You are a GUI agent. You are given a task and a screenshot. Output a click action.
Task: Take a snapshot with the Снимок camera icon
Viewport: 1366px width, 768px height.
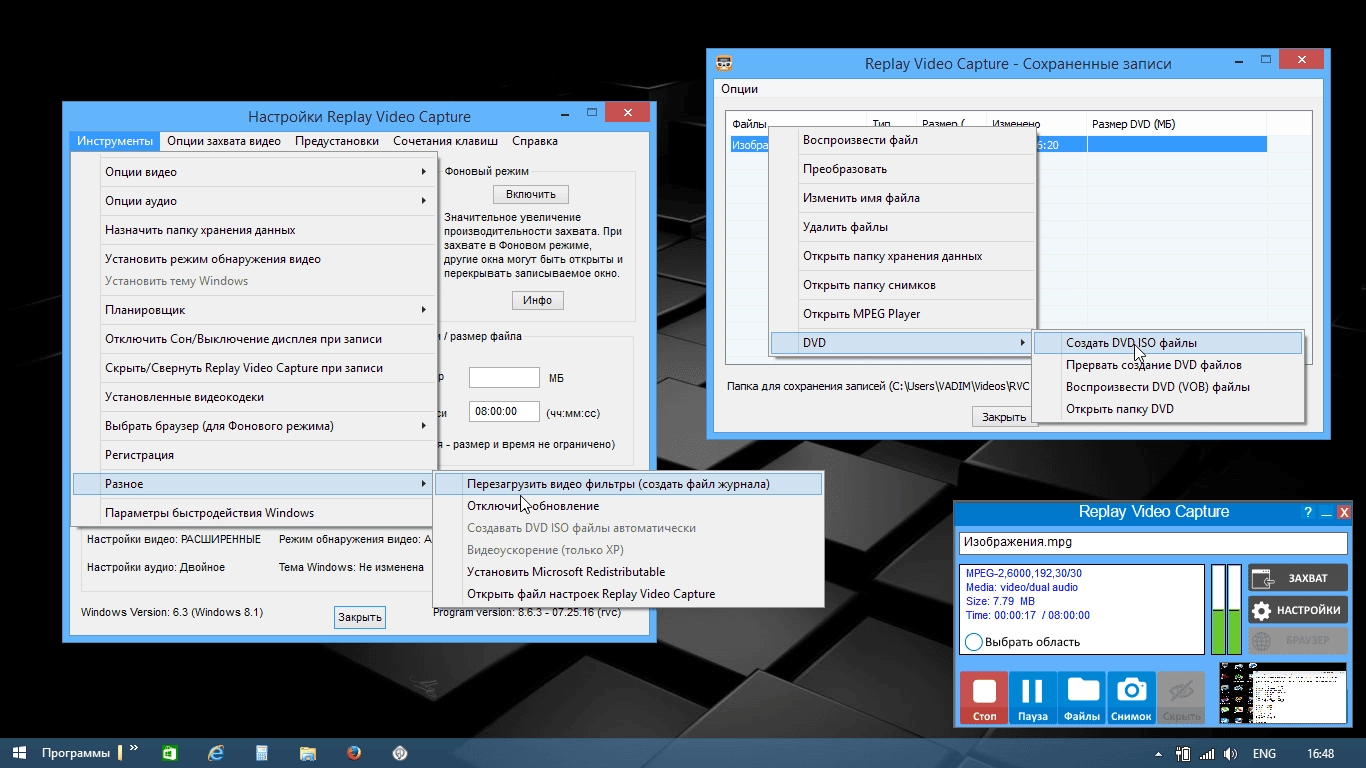coord(1131,698)
